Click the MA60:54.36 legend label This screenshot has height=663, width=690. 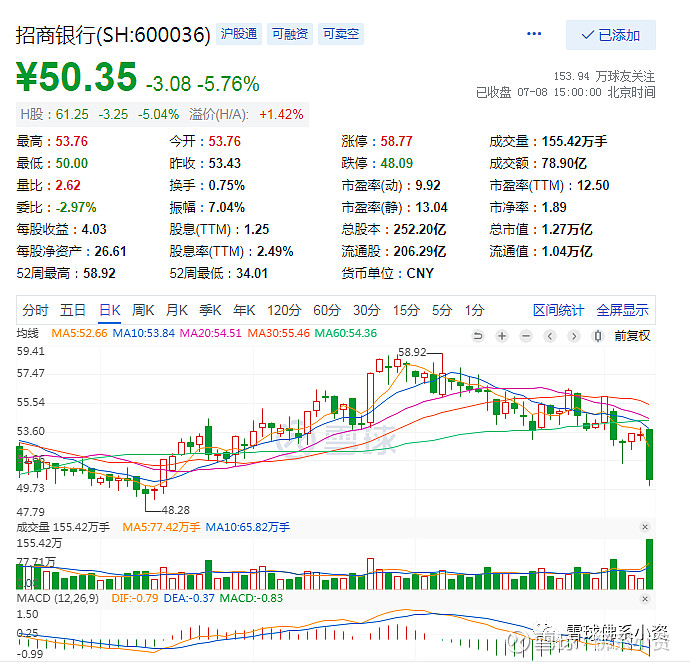pyautogui.click(x=346, y=333)
